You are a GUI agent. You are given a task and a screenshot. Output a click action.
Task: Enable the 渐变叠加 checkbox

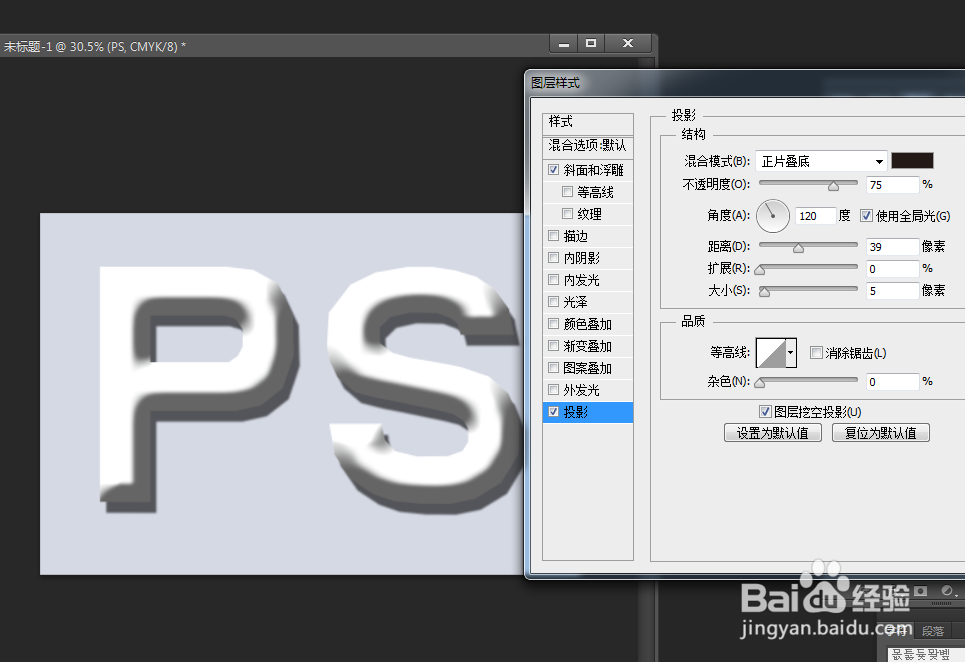point(553,346)
